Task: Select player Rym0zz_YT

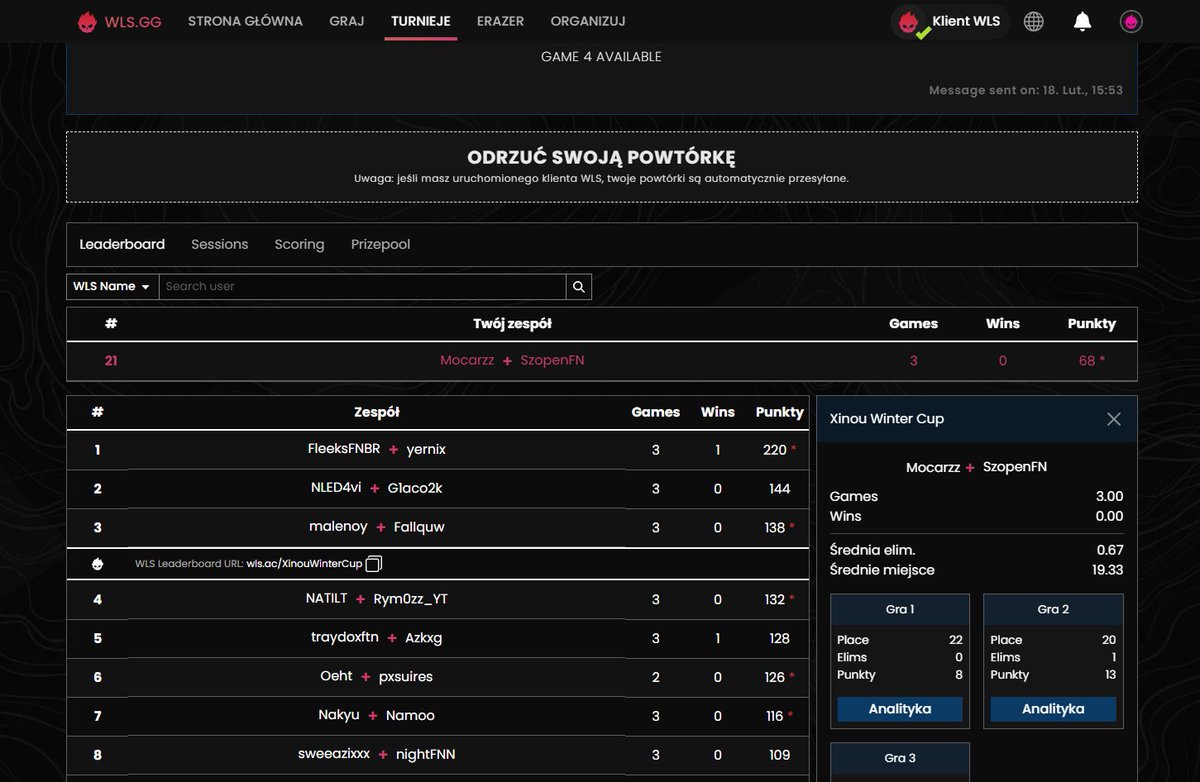Action: pos(411,599)
